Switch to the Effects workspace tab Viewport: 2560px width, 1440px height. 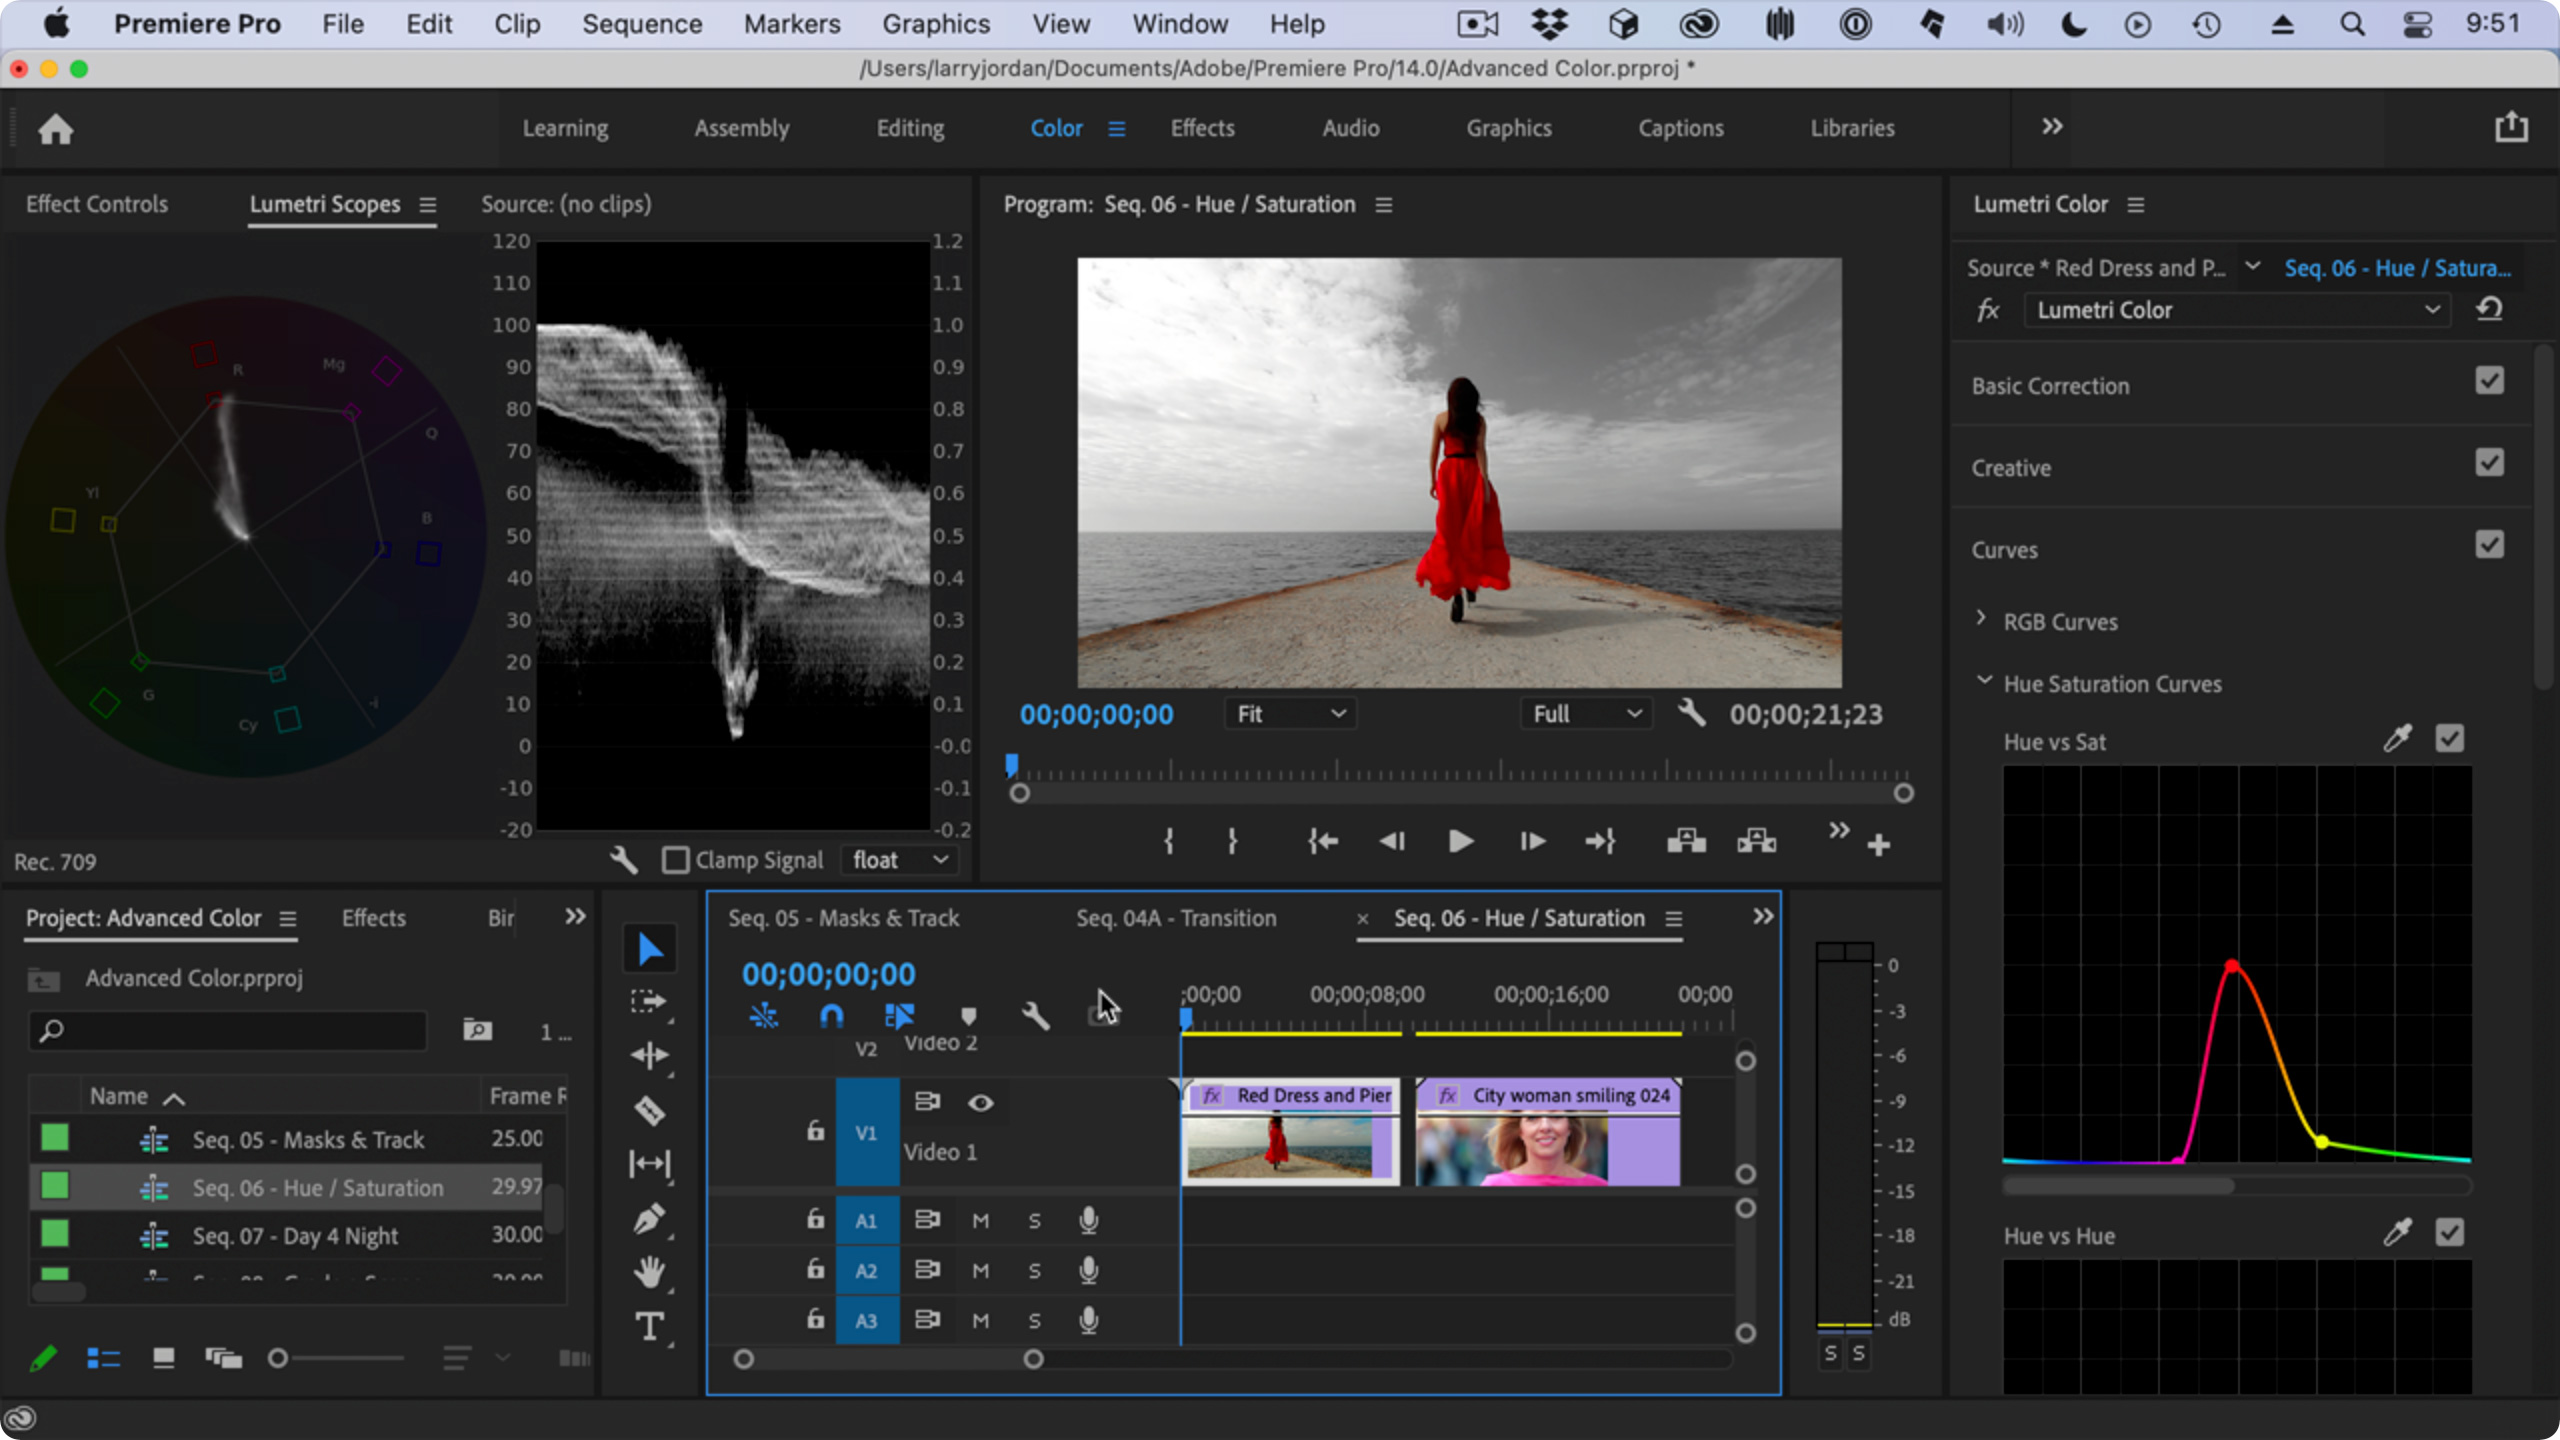(x=1203, y=128)
